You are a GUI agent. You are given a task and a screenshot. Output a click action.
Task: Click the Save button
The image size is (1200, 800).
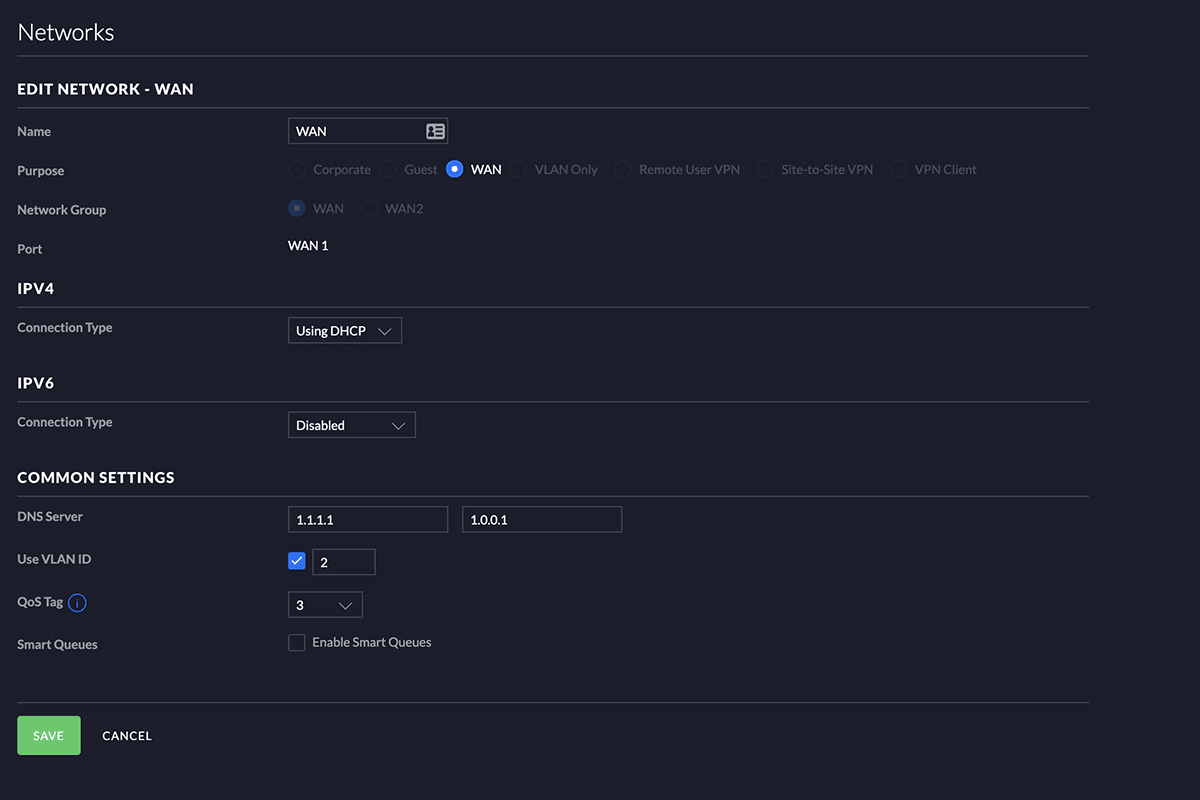point(49,735)
